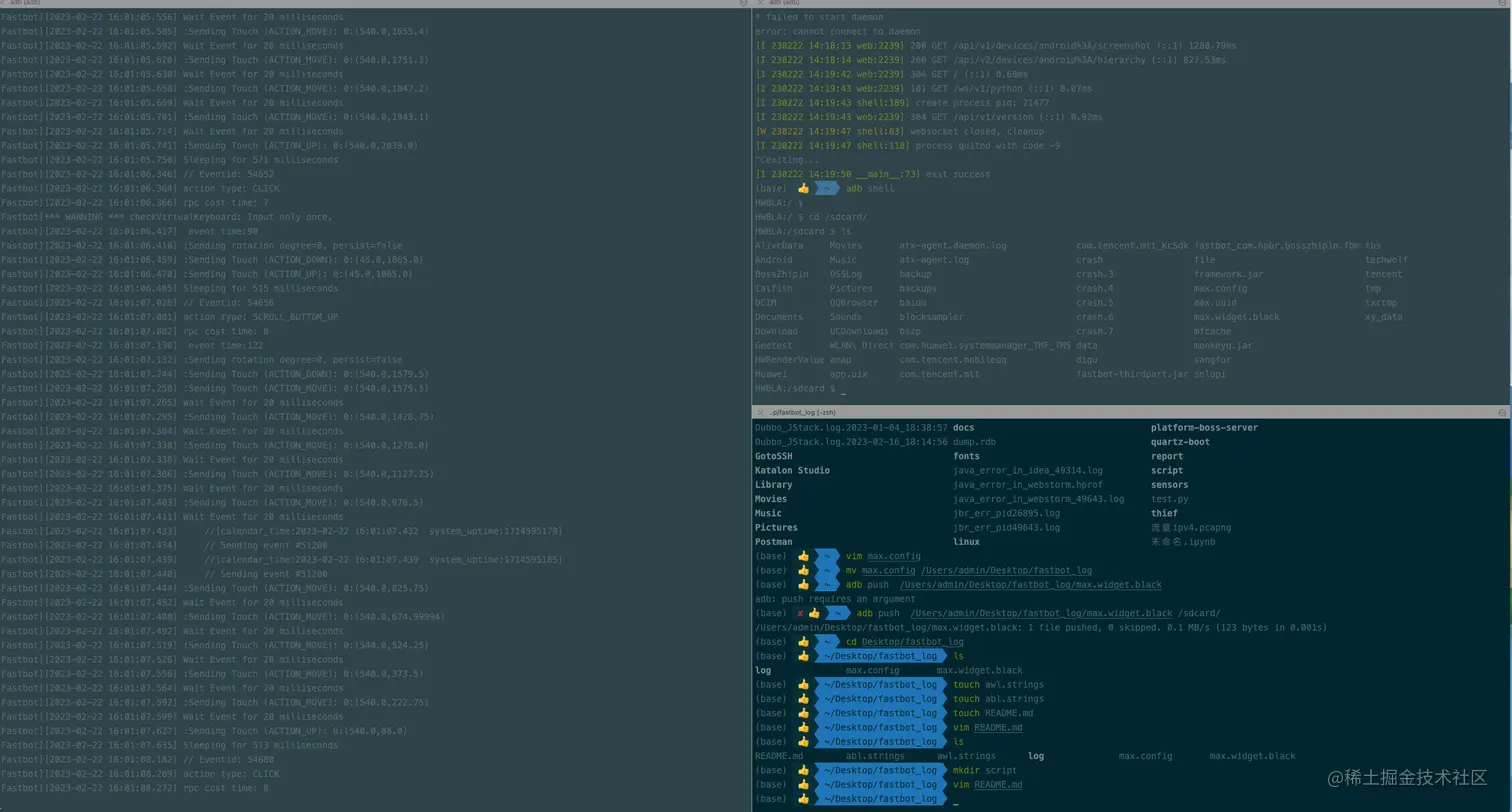Select 'Postman' directory name
Viewport: 1512px width, 812px height.
click(x=774, y=542)
